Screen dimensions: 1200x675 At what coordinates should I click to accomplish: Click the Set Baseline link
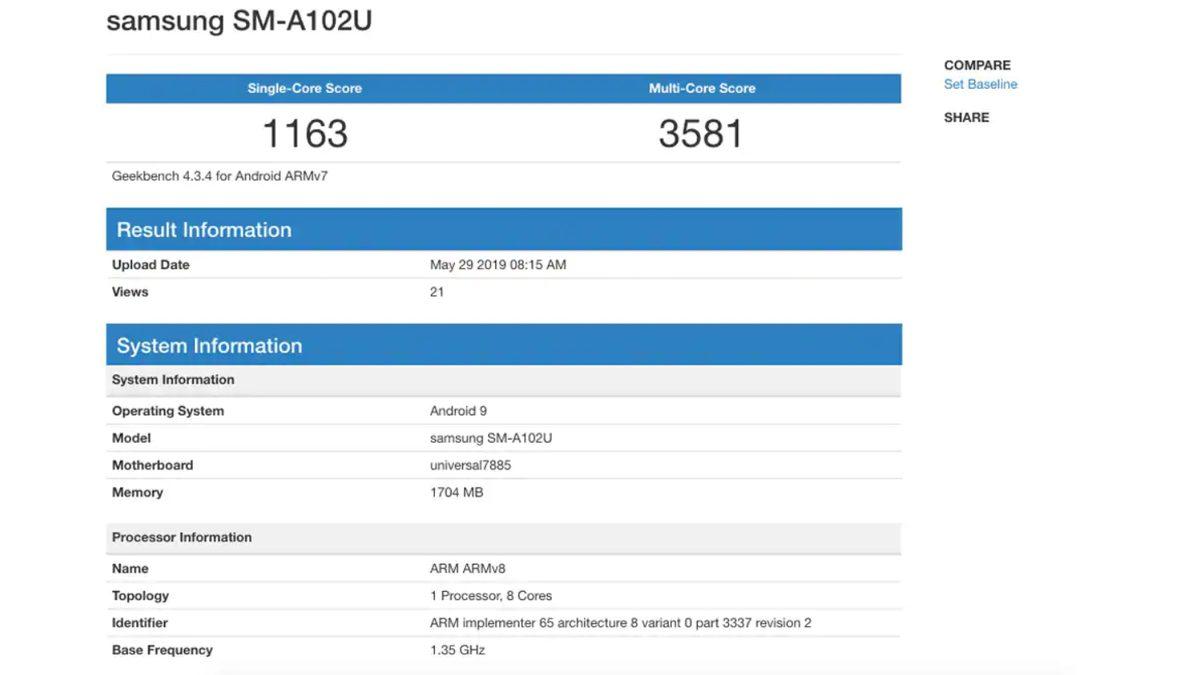pos(980,83)
